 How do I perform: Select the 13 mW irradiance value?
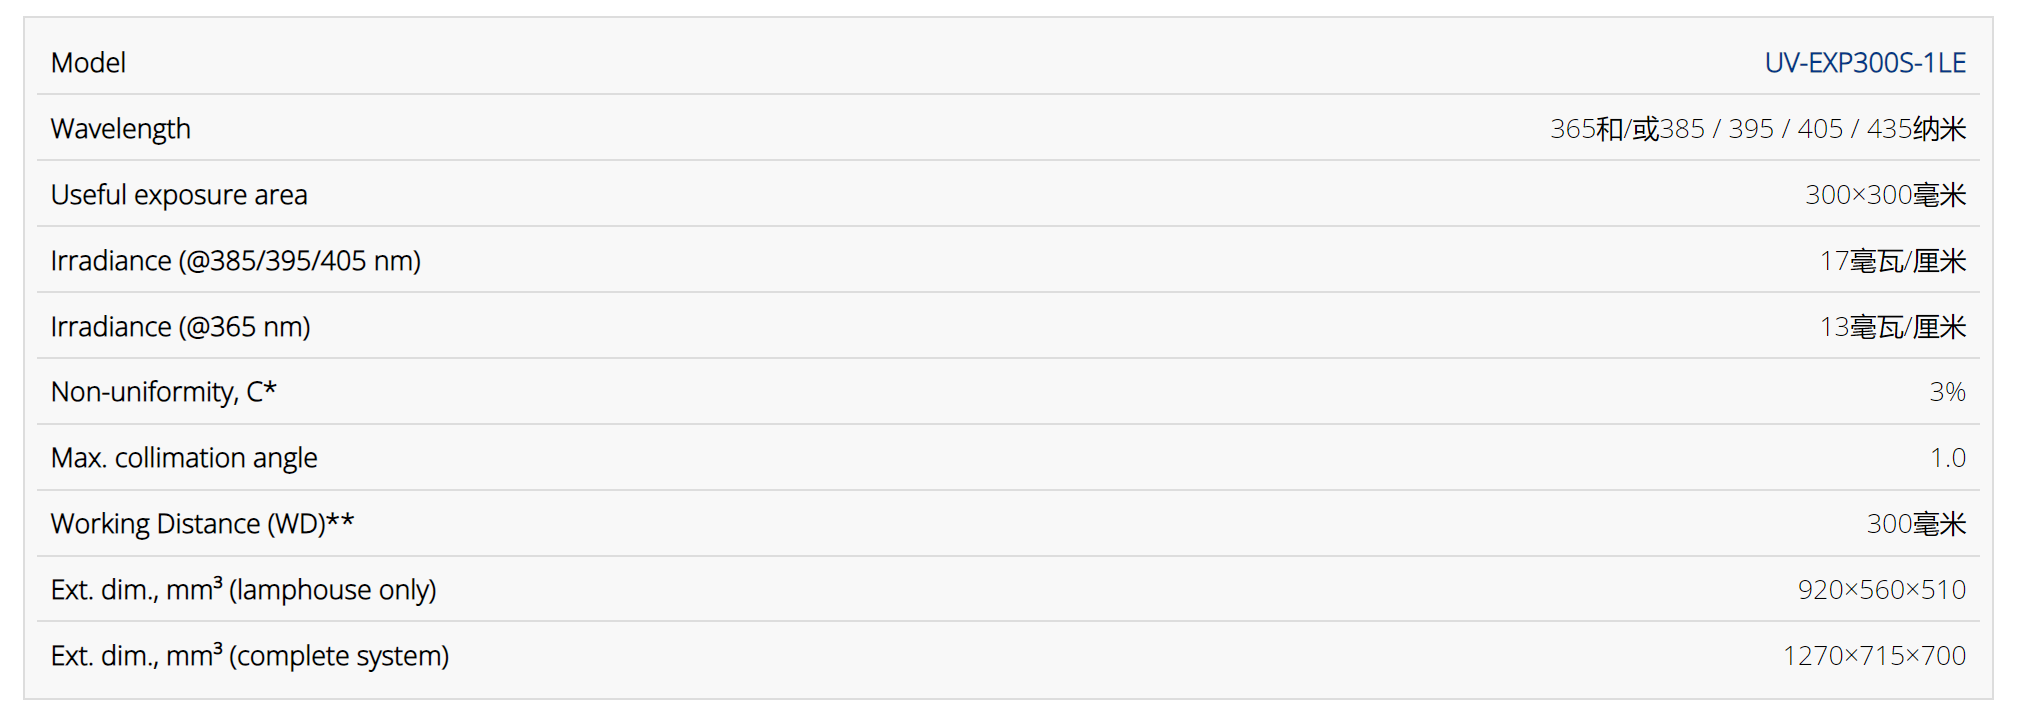(1892, 327)
